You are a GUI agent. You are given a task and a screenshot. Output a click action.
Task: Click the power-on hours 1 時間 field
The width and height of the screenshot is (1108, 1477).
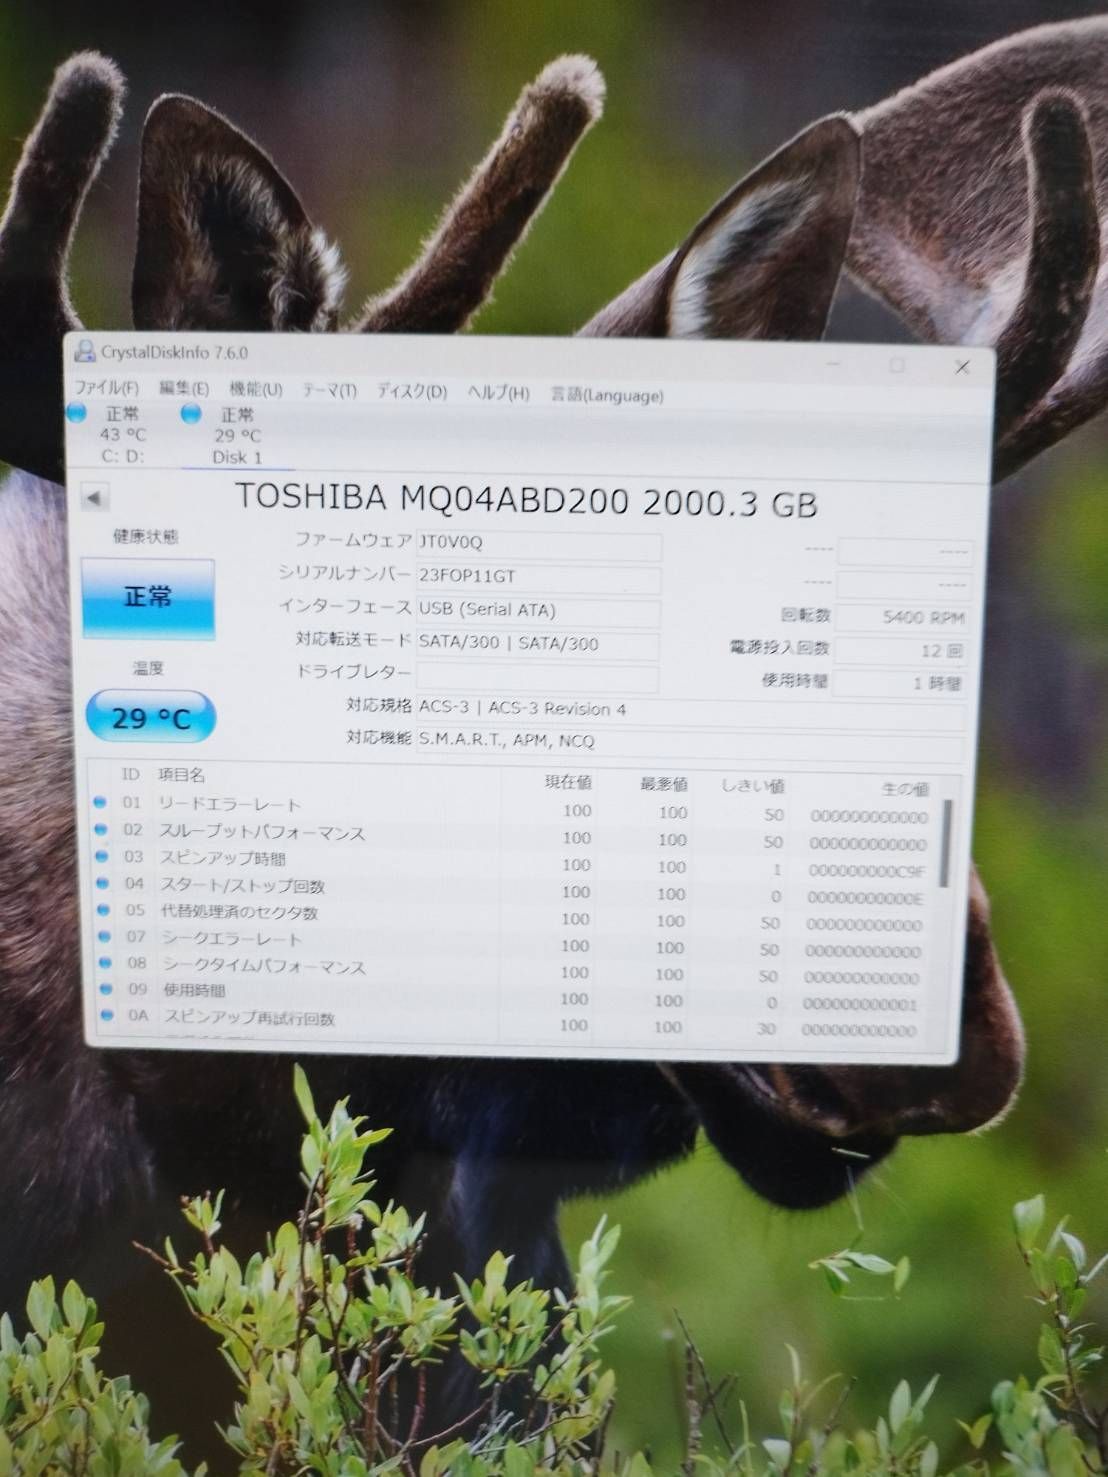[x=899, y=683]
